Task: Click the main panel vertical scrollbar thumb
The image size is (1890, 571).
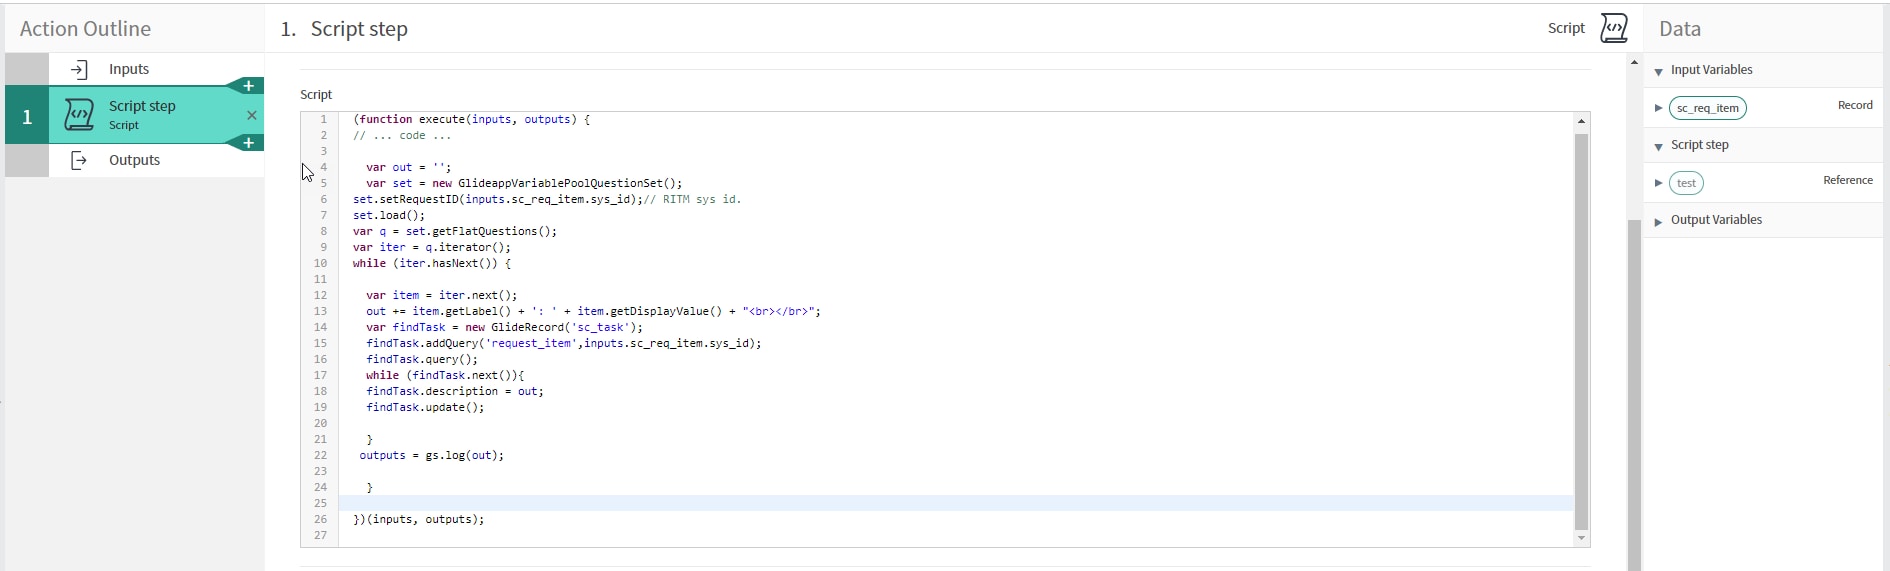Action: tap(1634, 395)
